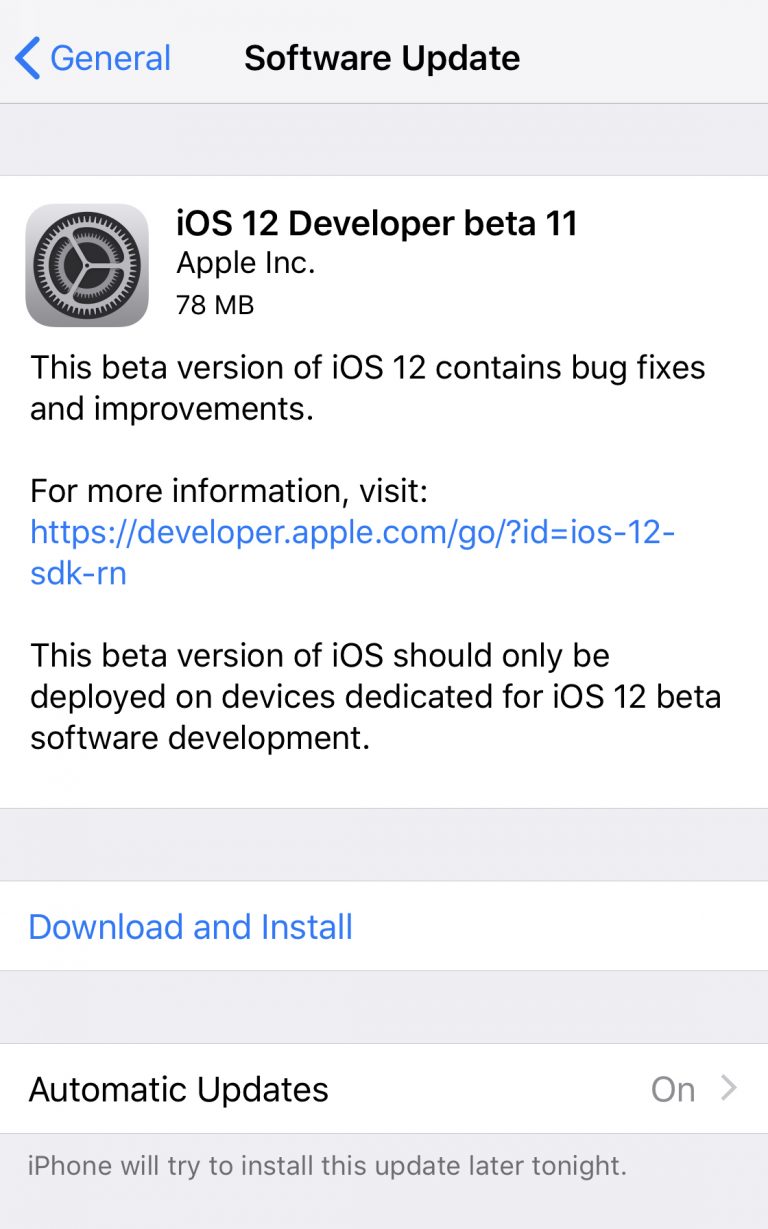Tap the gray gap above Download and Install
The width and height of the screenshot is (768, 1229).
(x=384, y=845)
